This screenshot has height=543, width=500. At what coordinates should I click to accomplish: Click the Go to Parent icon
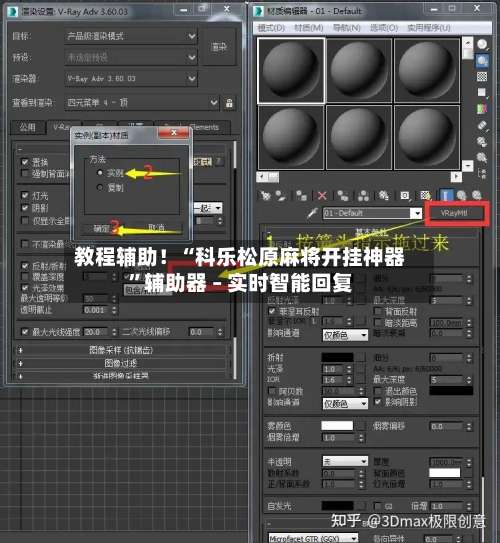[461, 195]
